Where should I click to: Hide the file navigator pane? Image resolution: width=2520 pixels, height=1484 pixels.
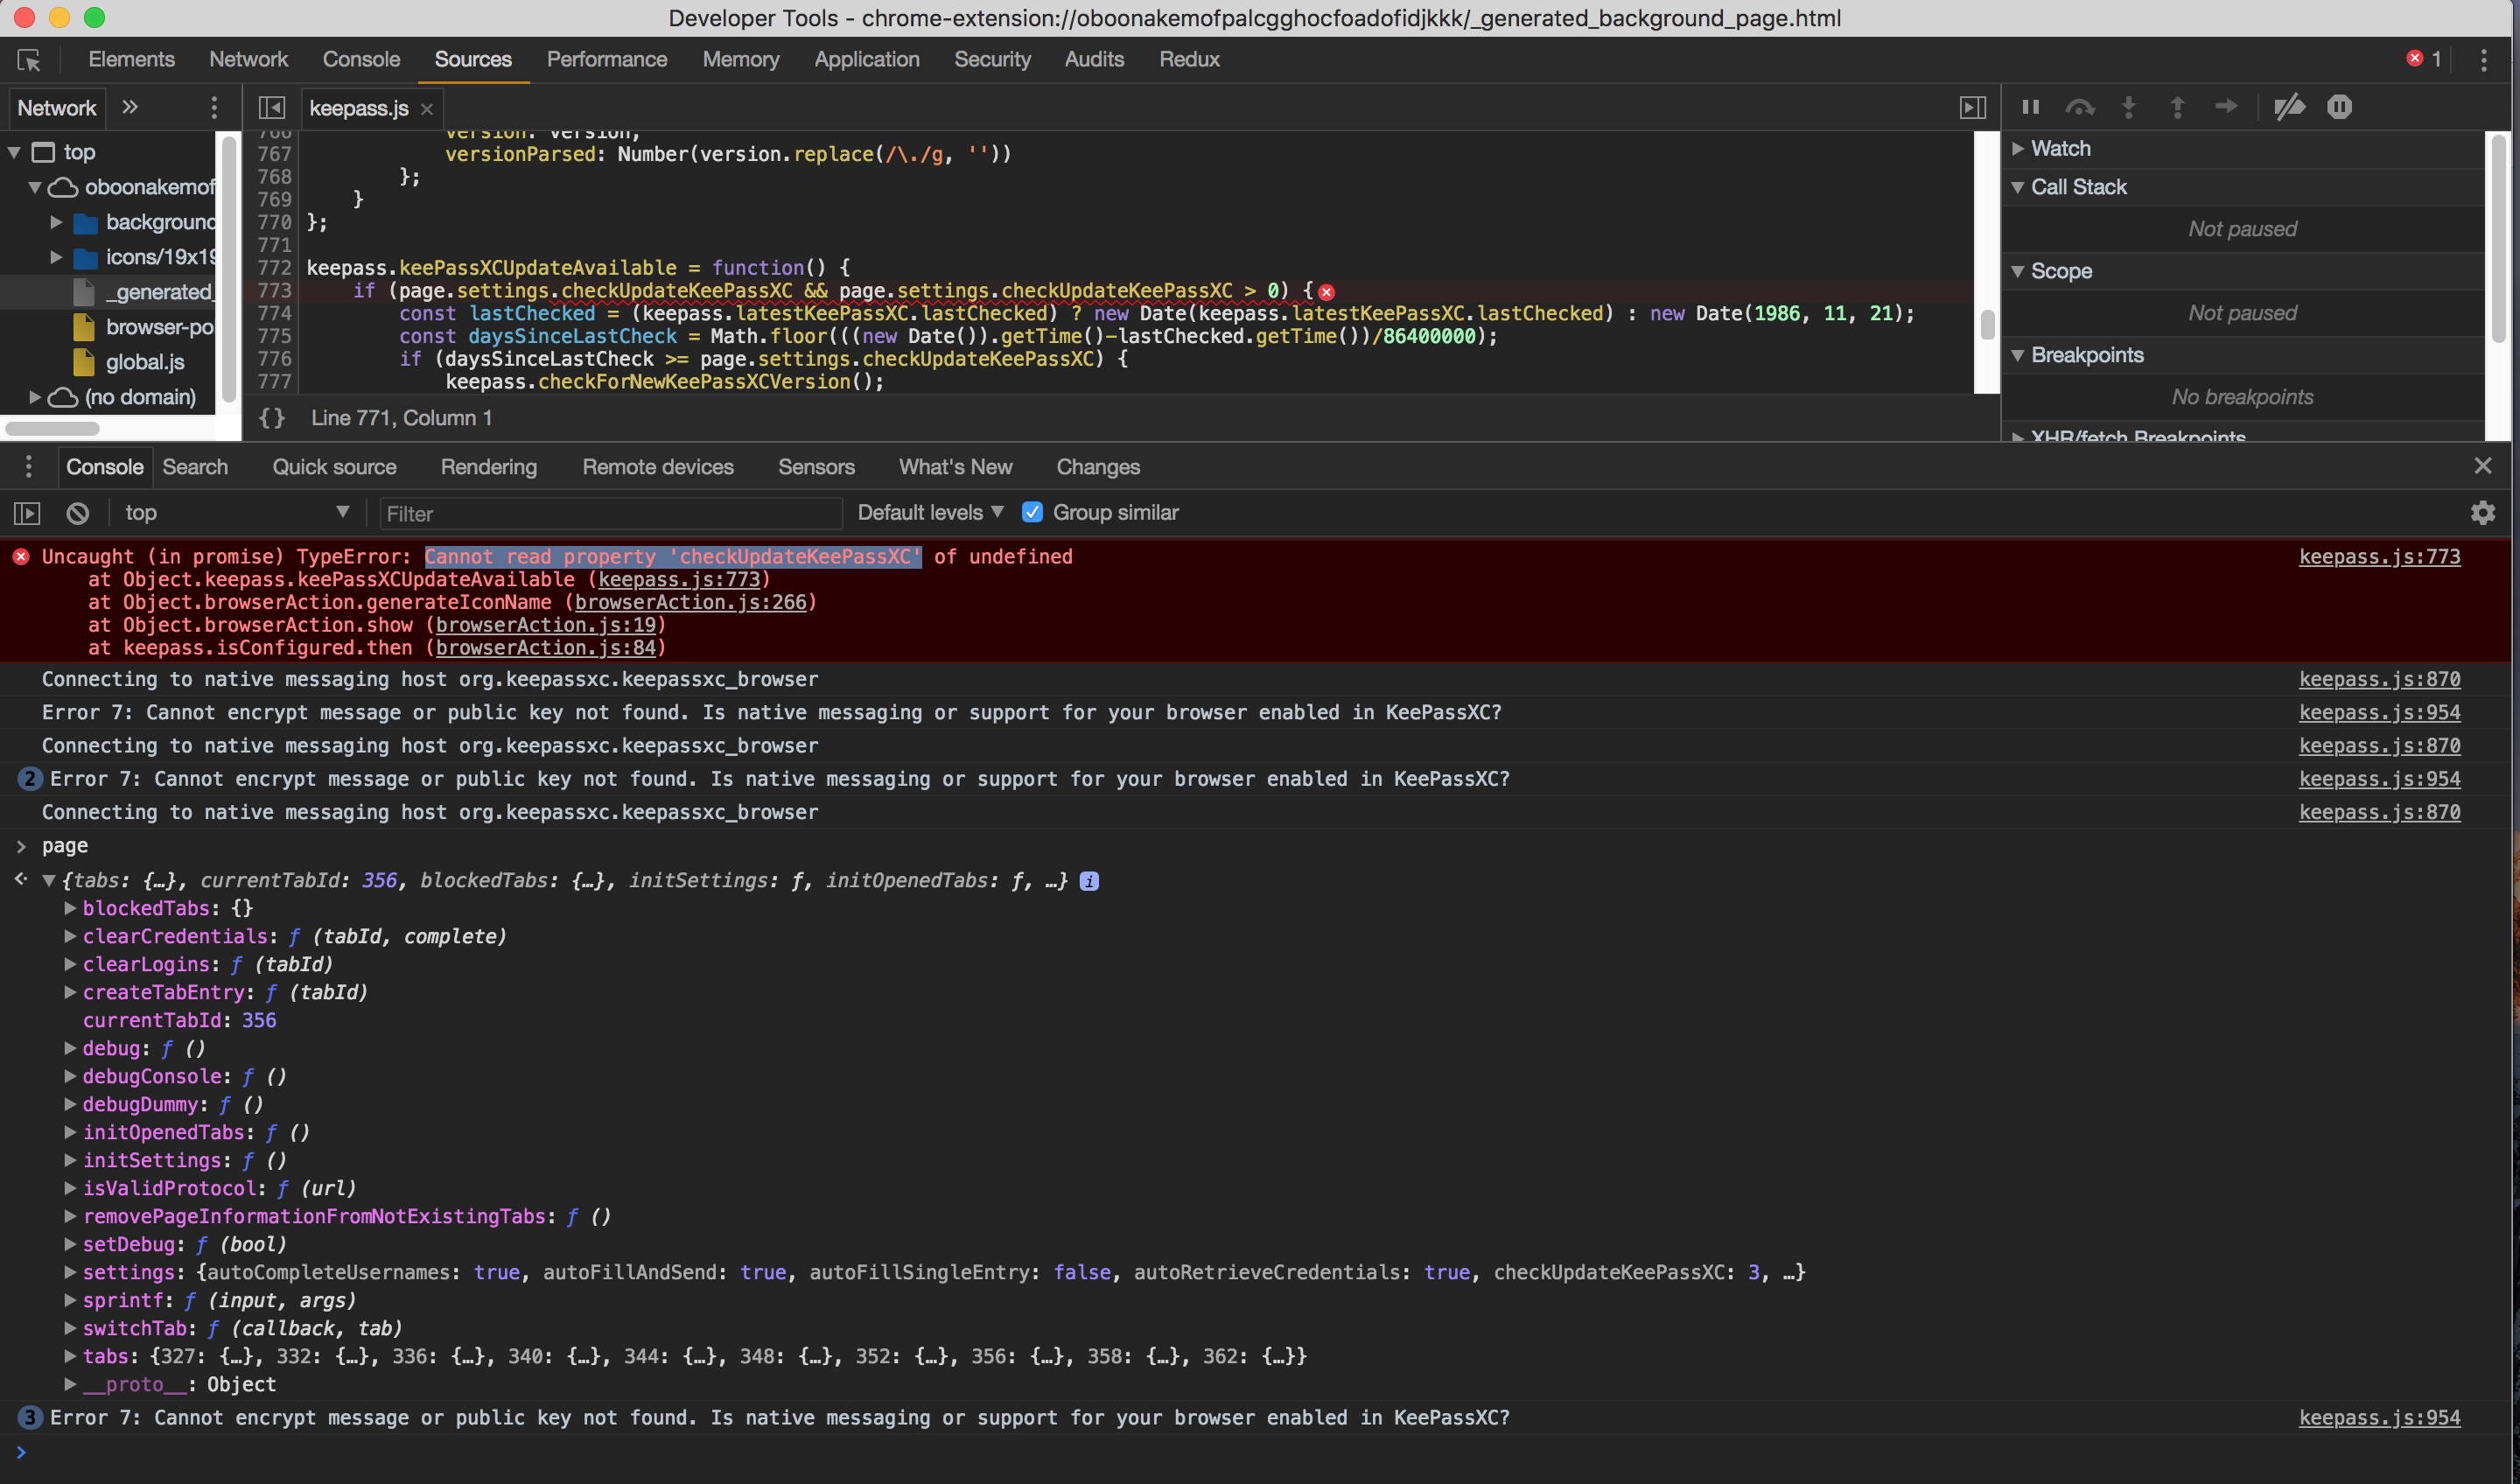click(272, 108)
